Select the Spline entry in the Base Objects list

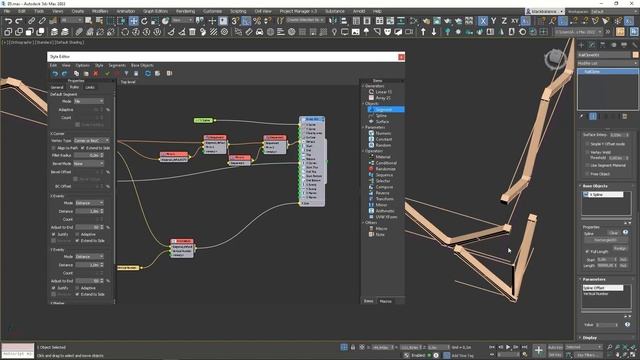coord(603,195)
